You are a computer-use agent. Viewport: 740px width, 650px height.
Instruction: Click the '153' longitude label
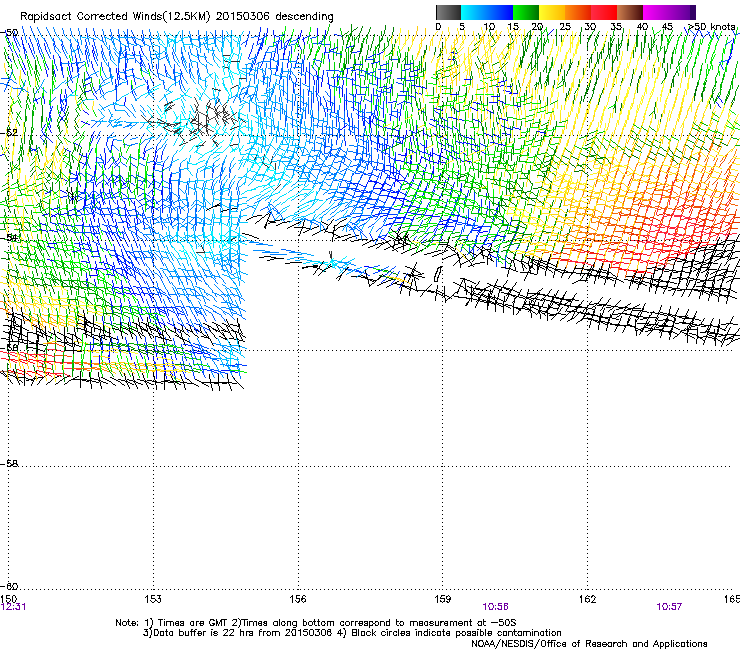pyautogui.click(x=153, y=599)
